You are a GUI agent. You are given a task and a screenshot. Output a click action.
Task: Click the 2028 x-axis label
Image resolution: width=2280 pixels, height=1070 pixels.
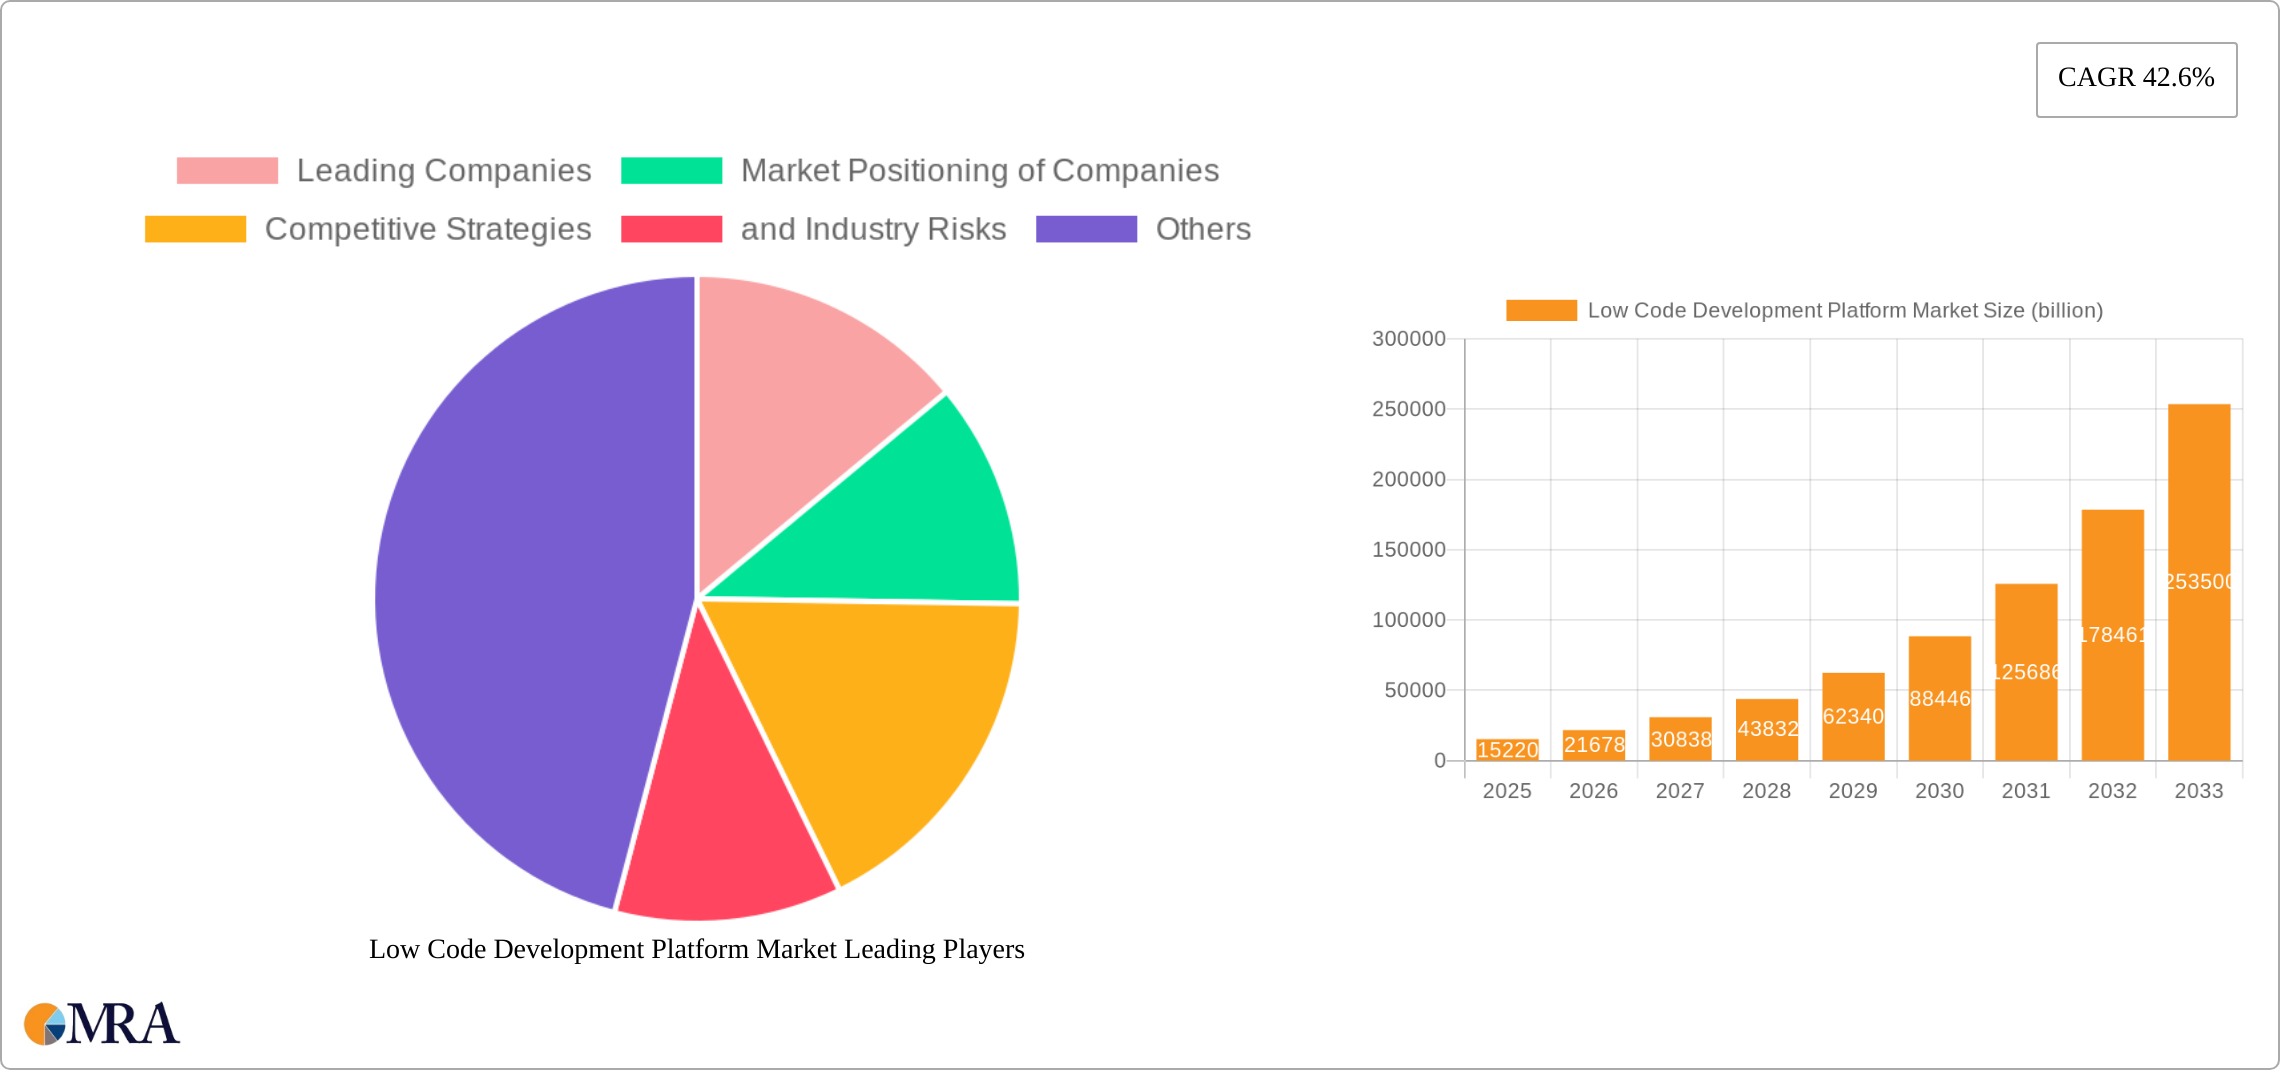click(x=1767, y=791)
